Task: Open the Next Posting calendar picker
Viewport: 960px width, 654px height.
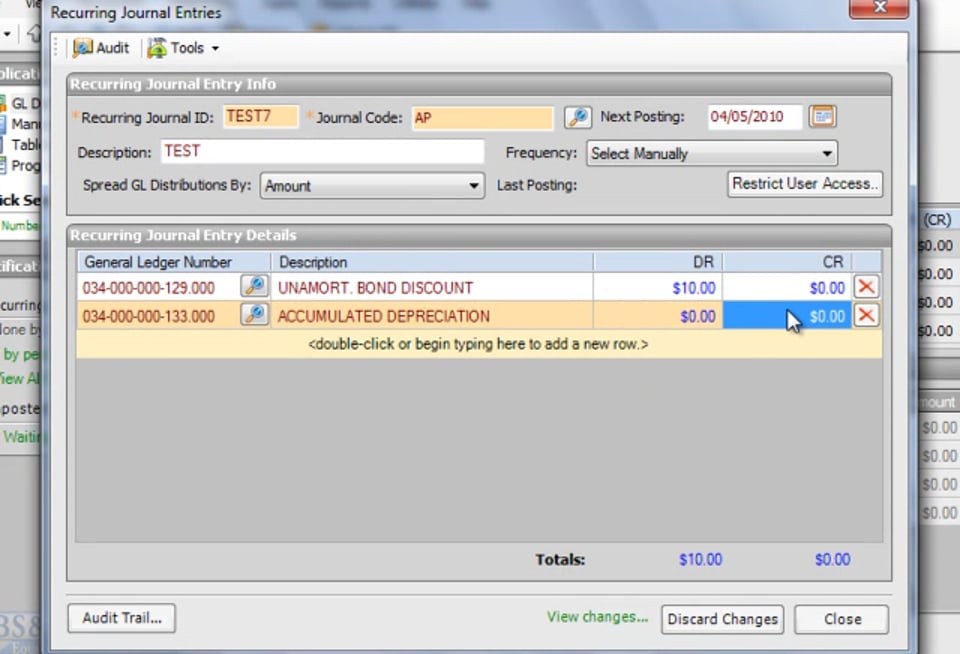Action: (x=822, y=116)
